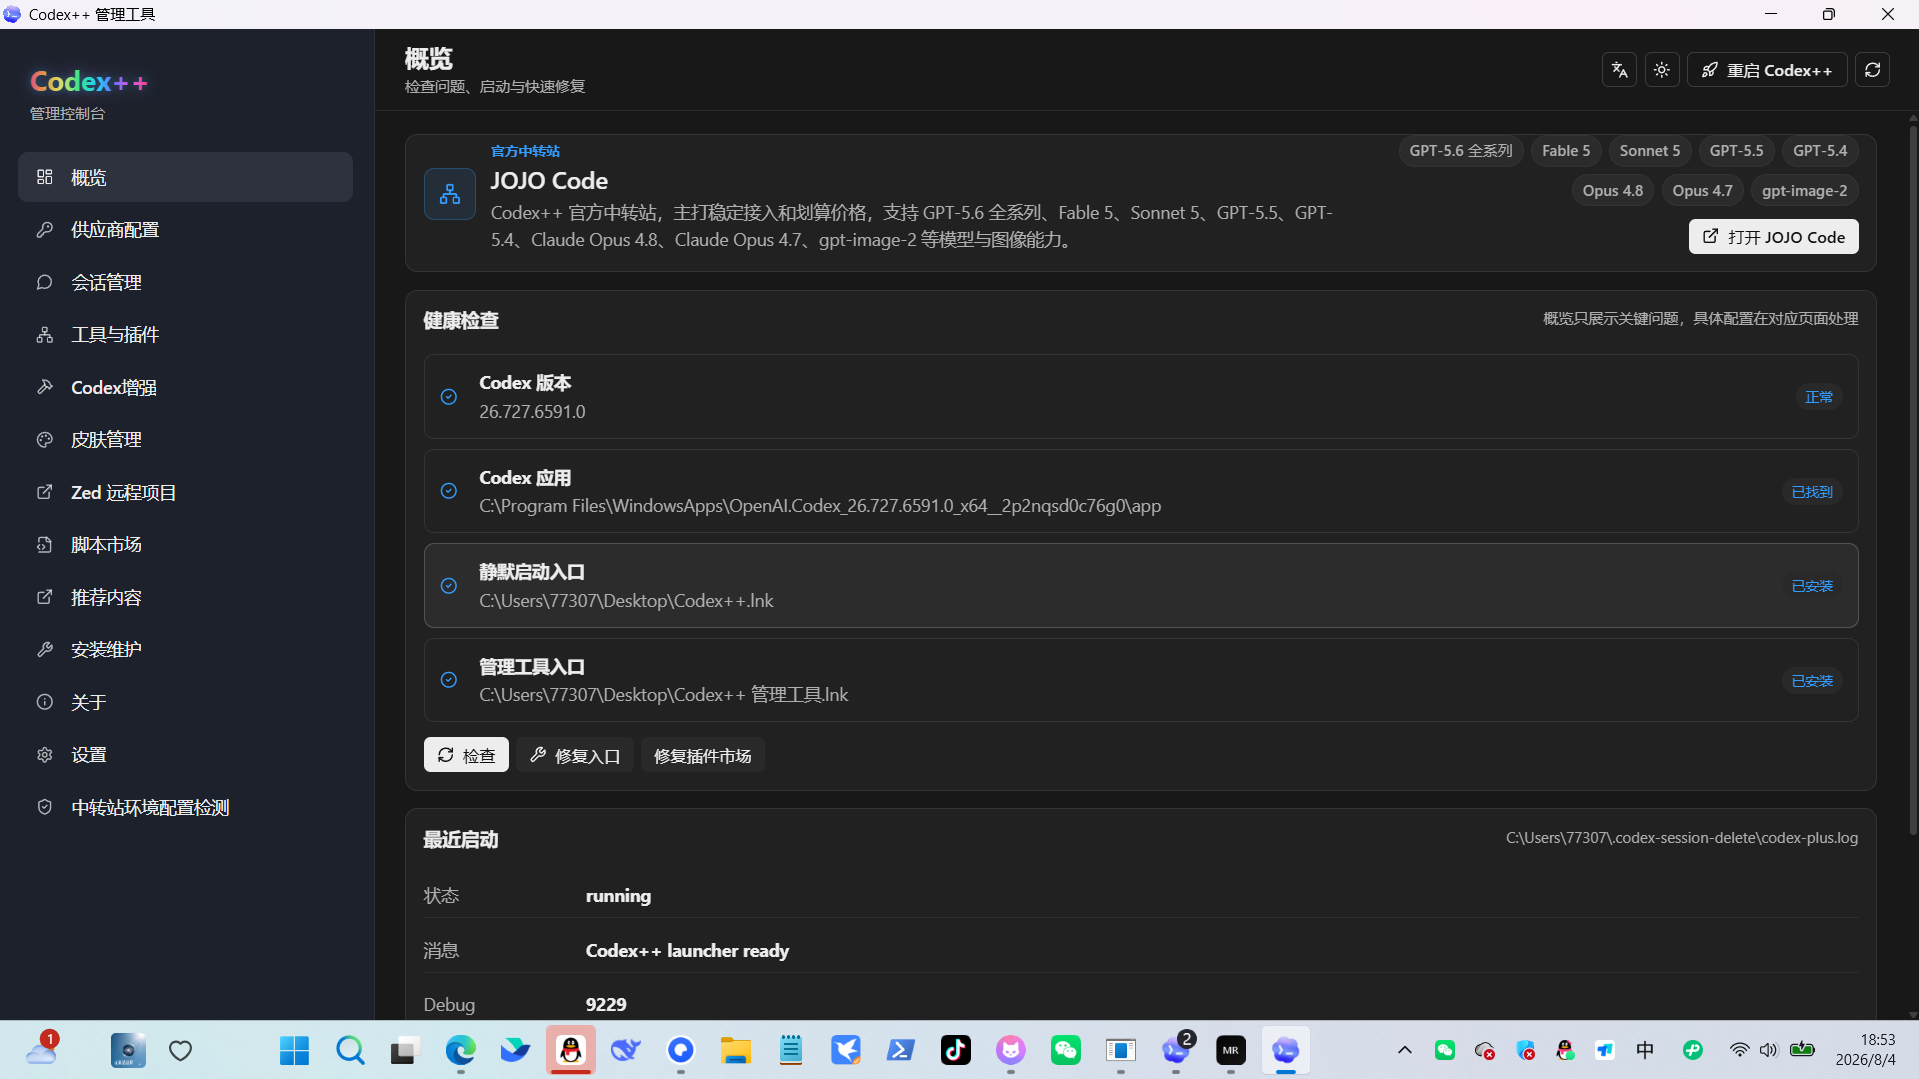The height and width of the screenshot is (1079, 1919).
Task: Click 修复插件市场 button
Action: click(x=702, y=755)
